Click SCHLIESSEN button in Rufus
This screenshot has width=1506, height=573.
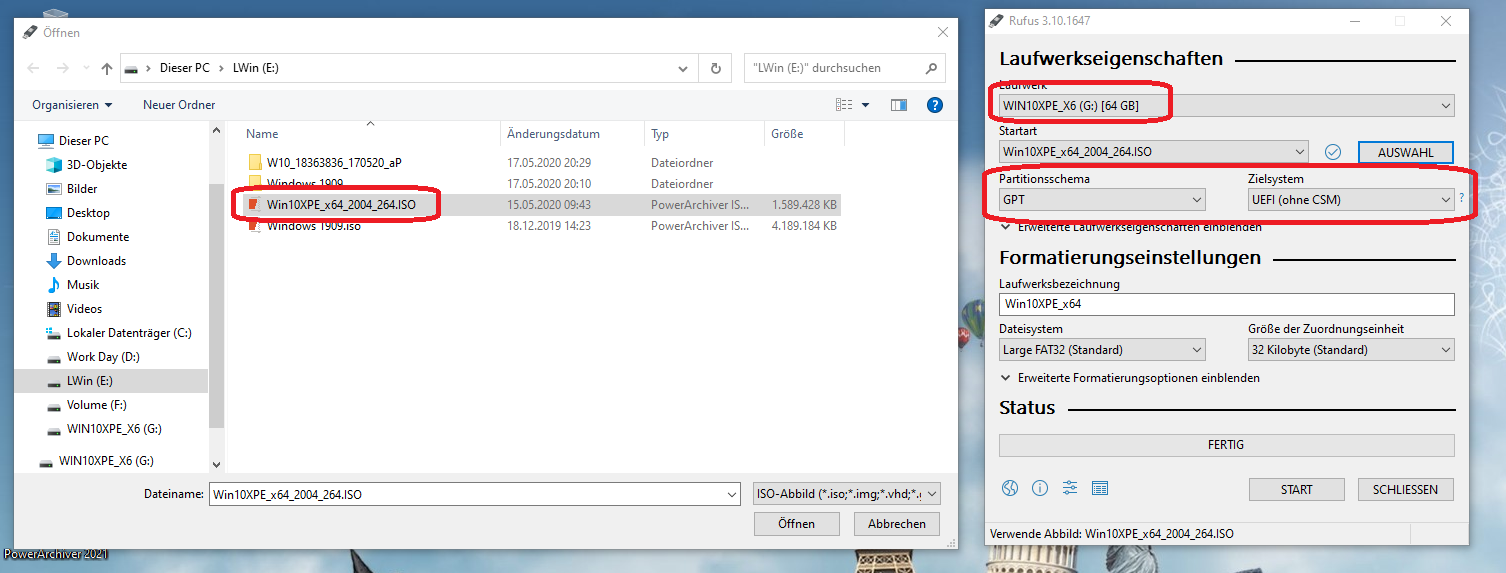click(1405, 489)
